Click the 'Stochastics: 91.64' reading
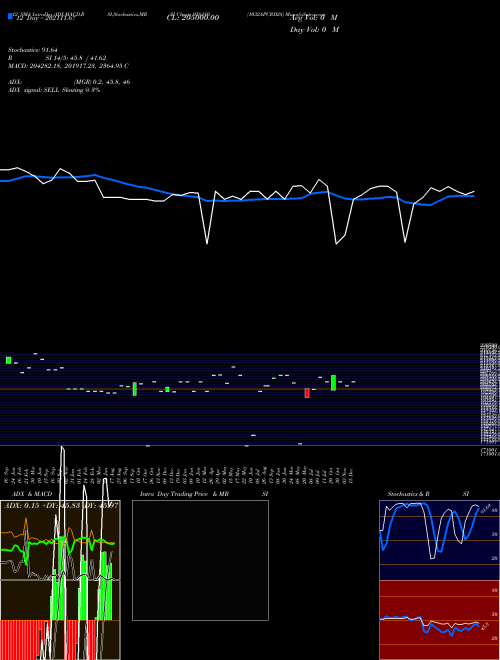Viewport: 500px width, 660px height. point(32,50)
